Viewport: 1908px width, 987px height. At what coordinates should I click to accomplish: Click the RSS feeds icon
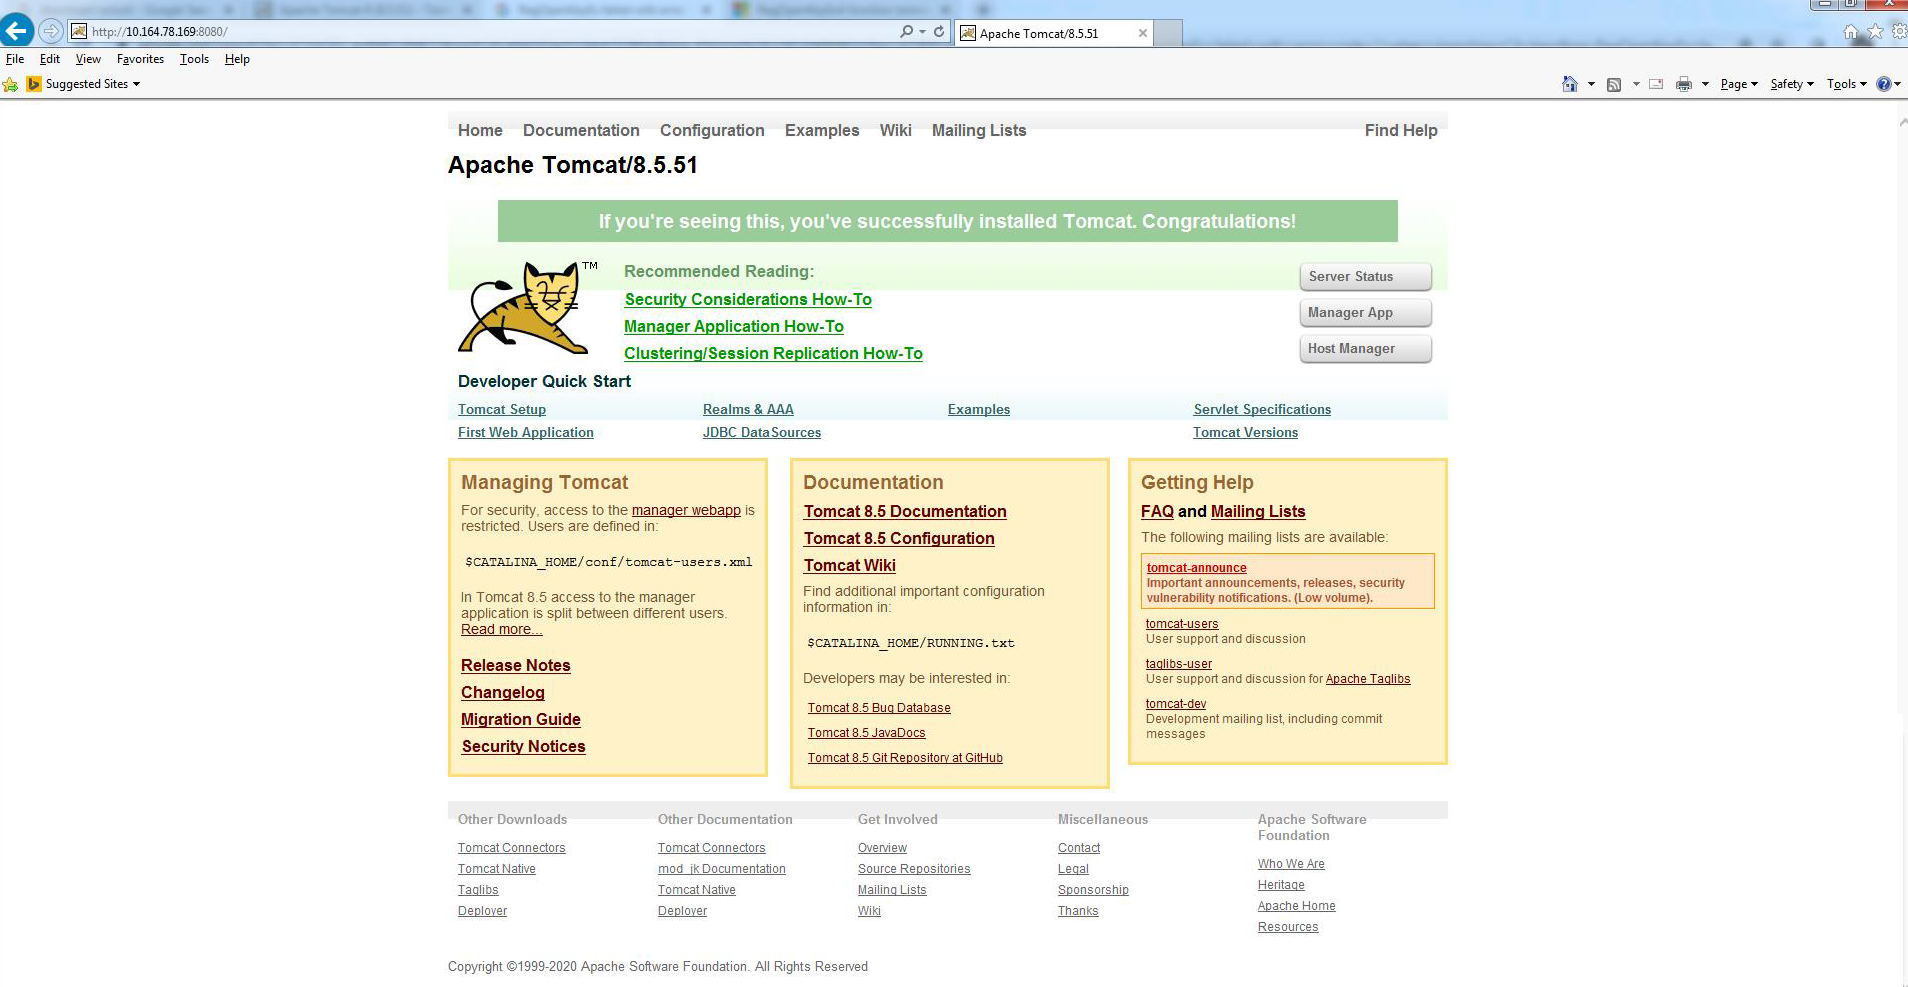click(x=1614, y=84)
